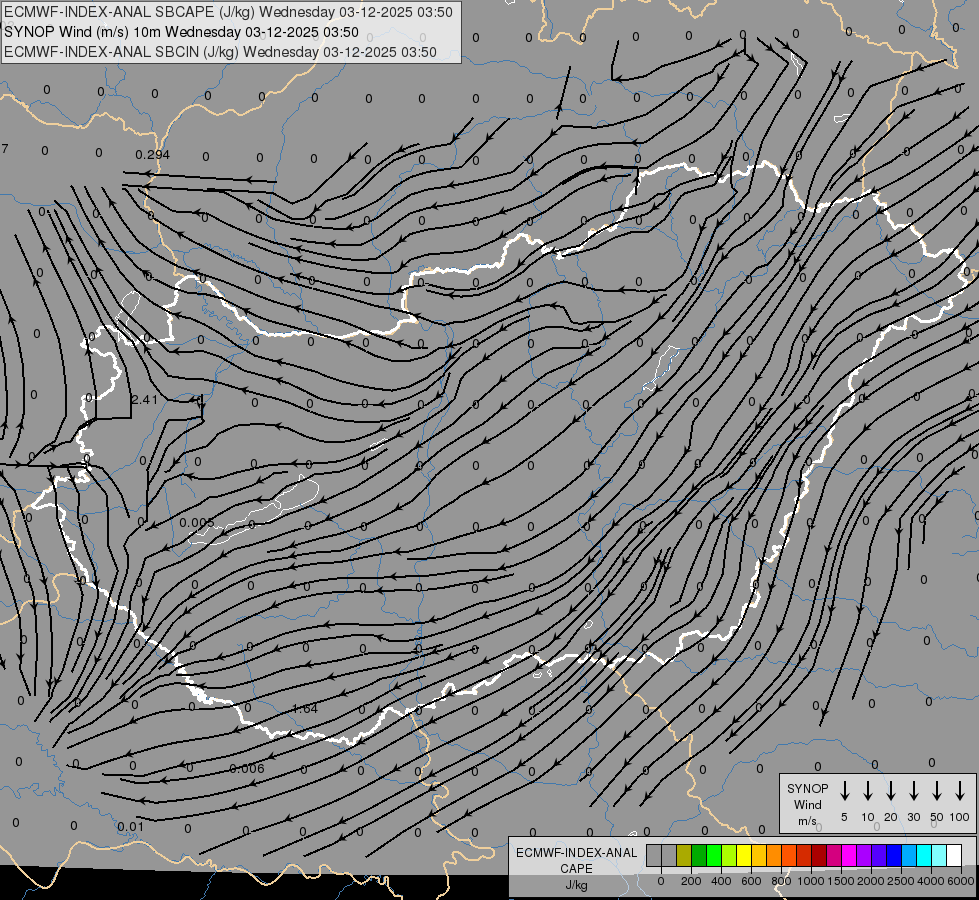Click the 0.005 value near the lake
979x900 pixels.
click(x=197, y=523)
